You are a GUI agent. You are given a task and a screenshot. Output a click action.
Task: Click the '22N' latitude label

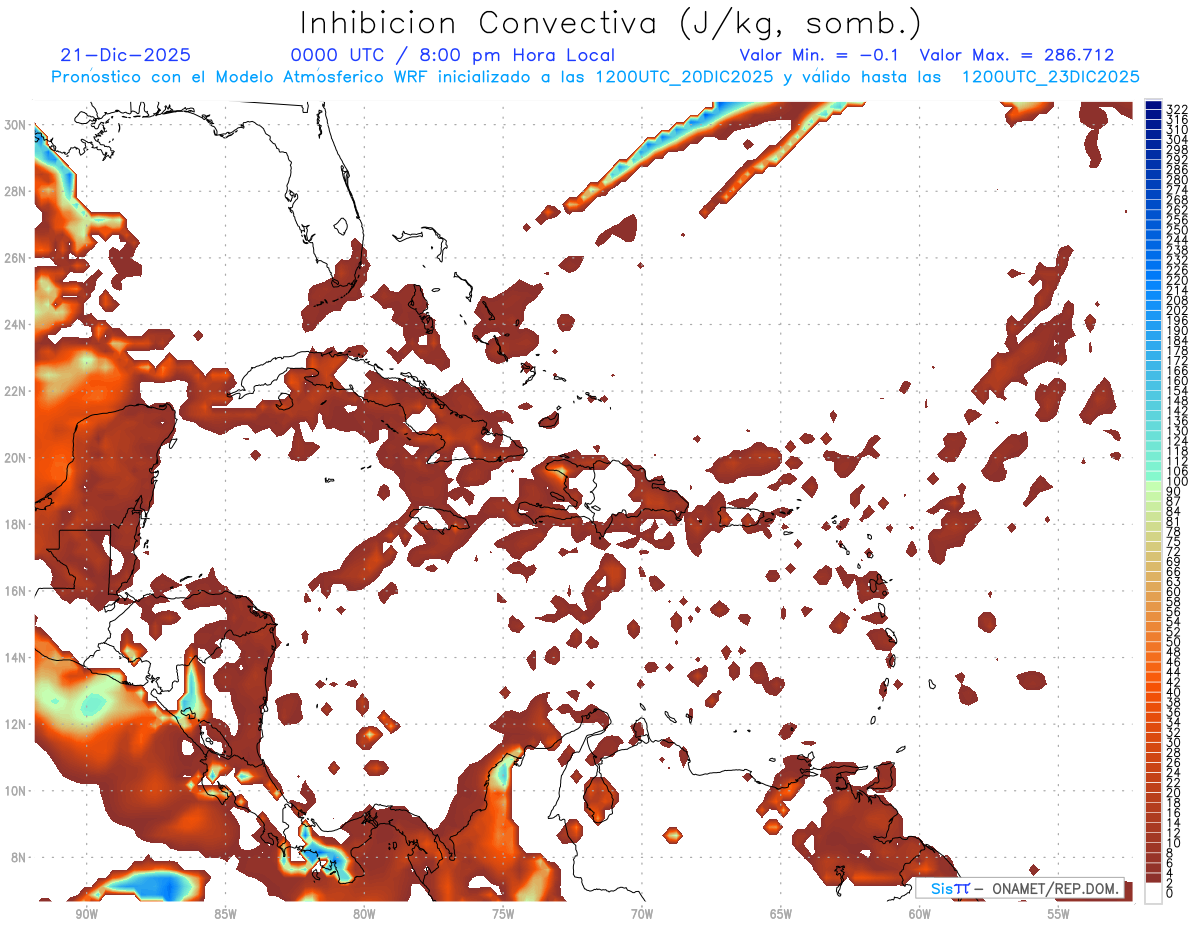16,391
